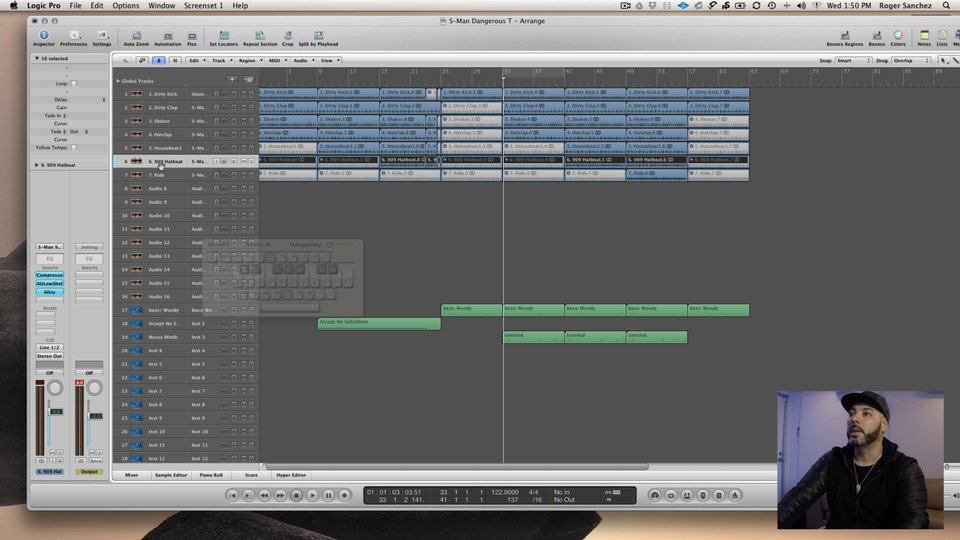960x540 pixels.
Task: Open the File menu
Action: click(x=75, y=6)
